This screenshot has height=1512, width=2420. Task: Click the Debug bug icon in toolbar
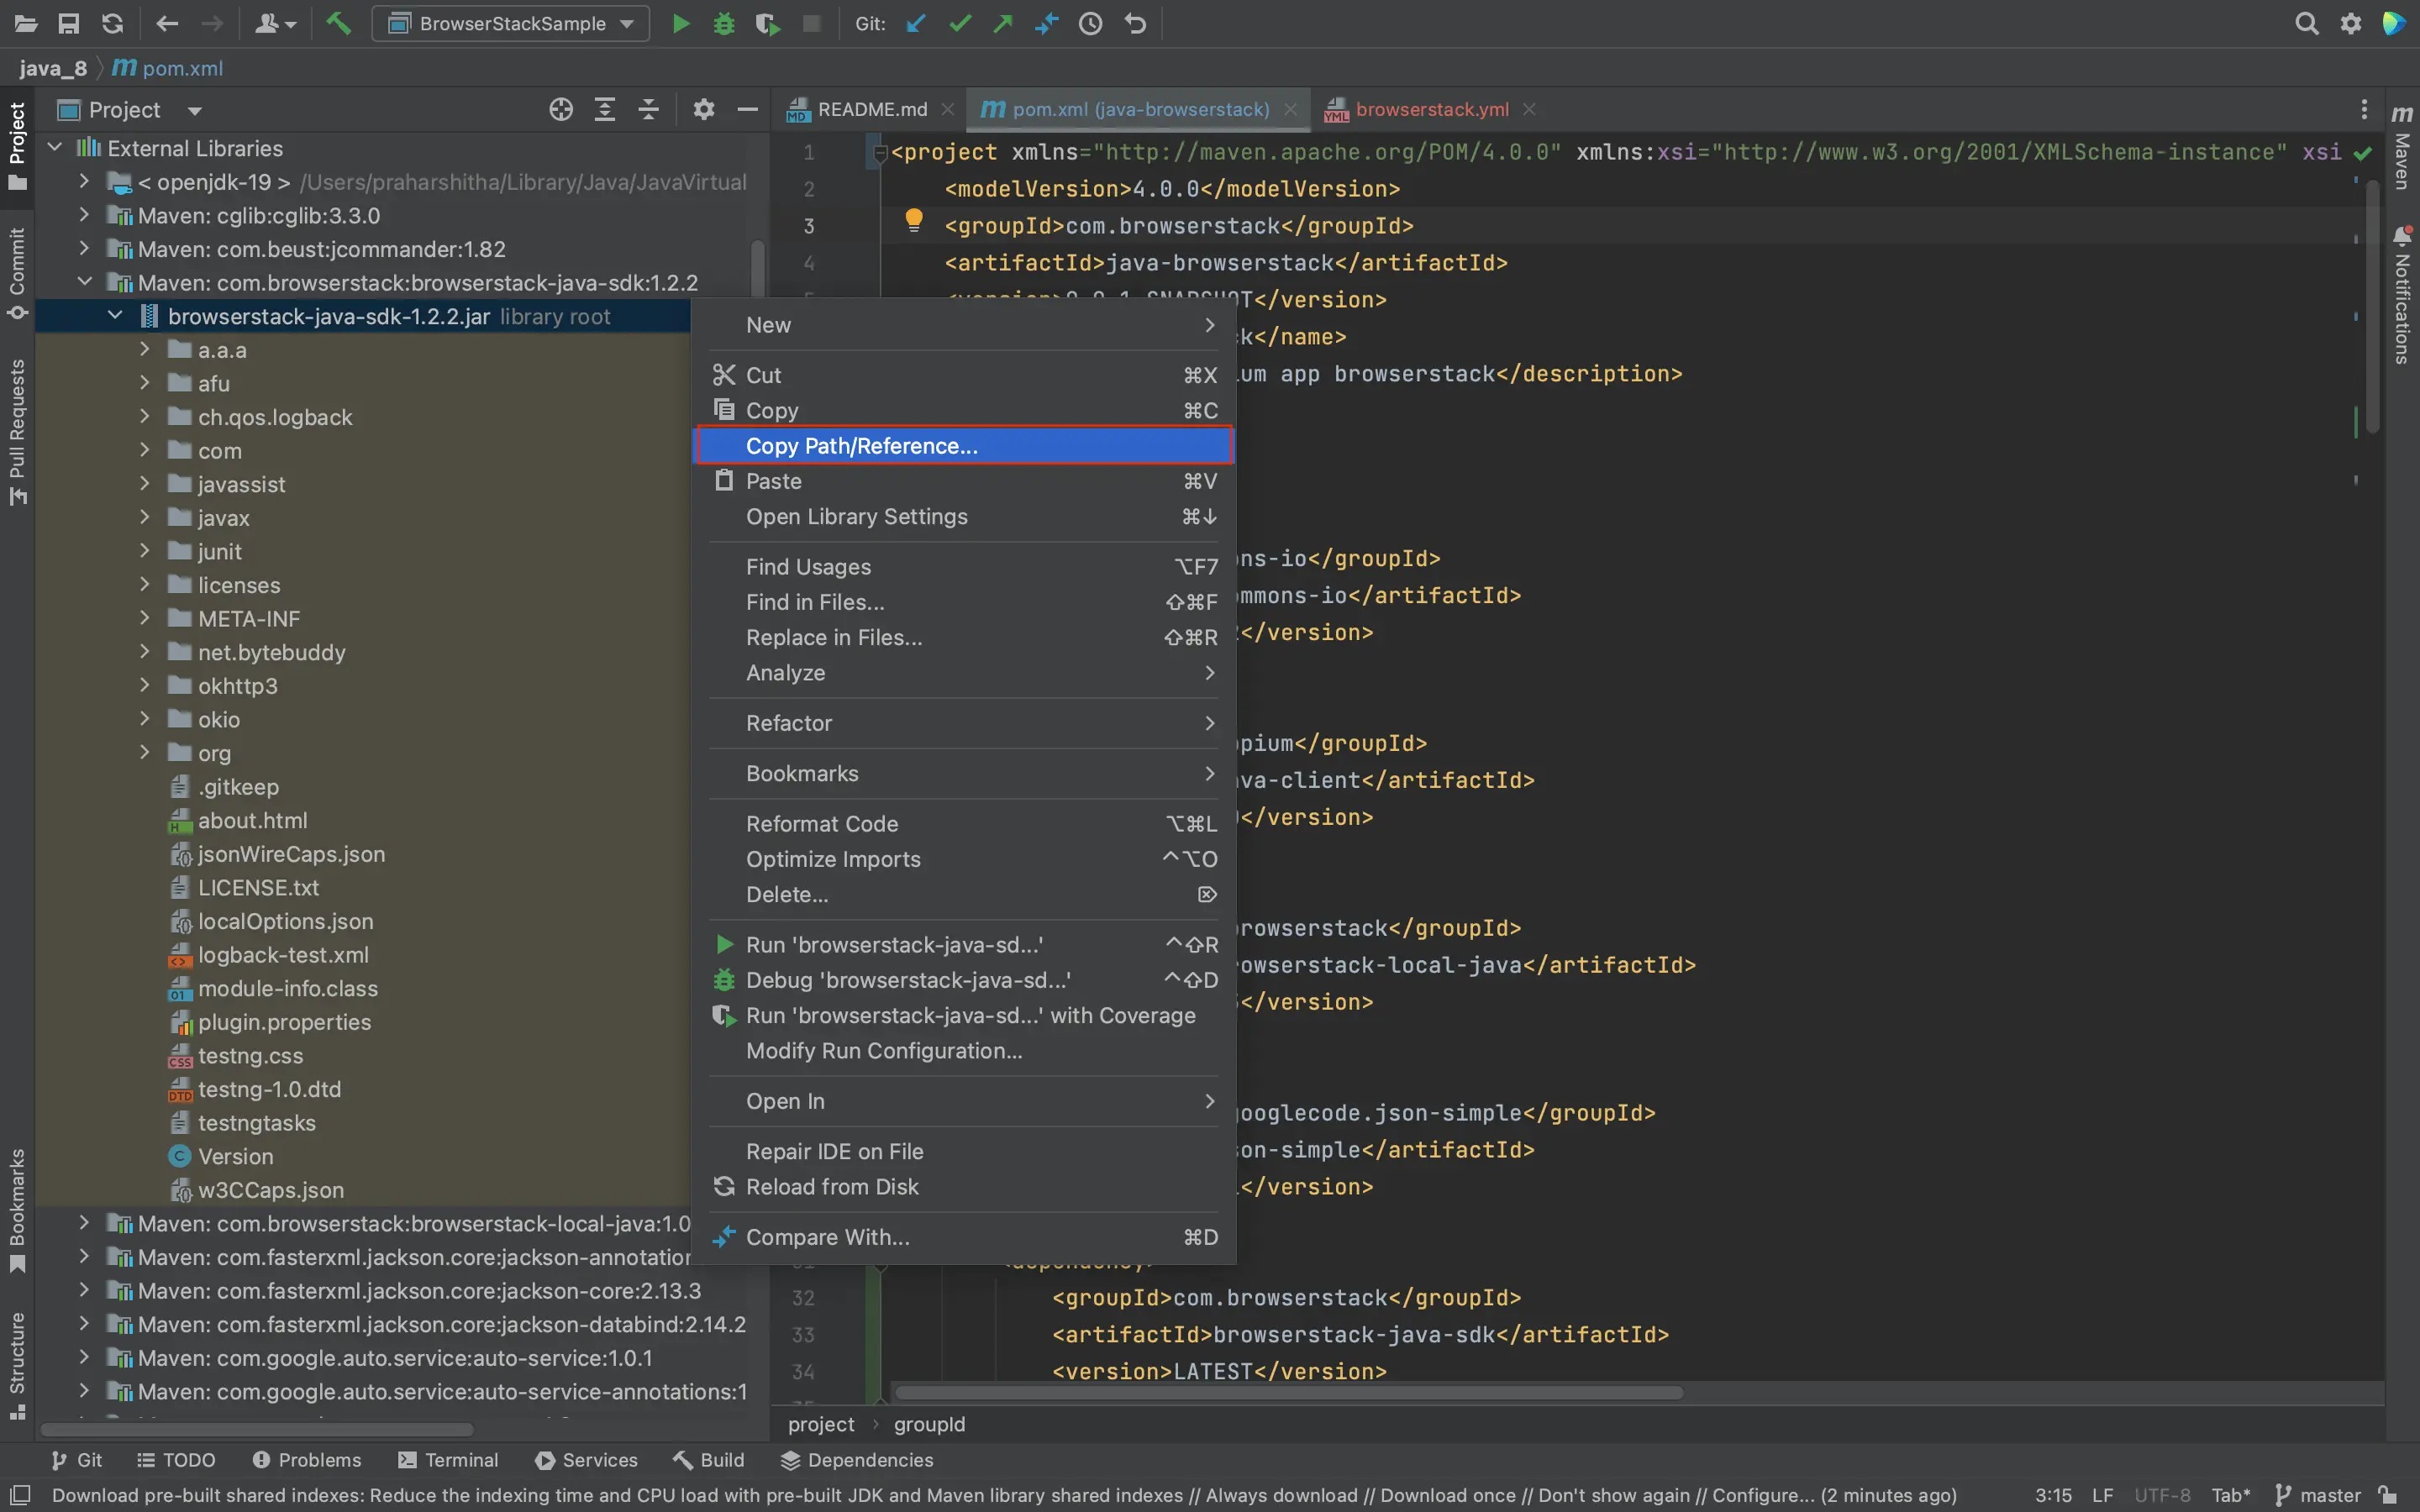pyautogui.click(x=724, y=23)
